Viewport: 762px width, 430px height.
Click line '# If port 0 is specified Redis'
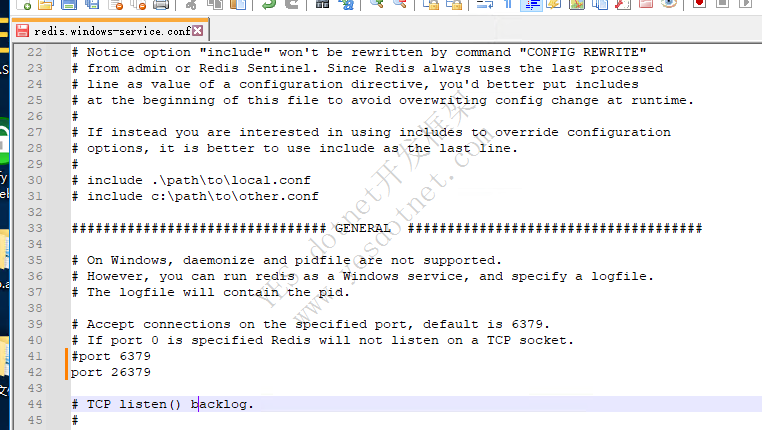(323, 340)
